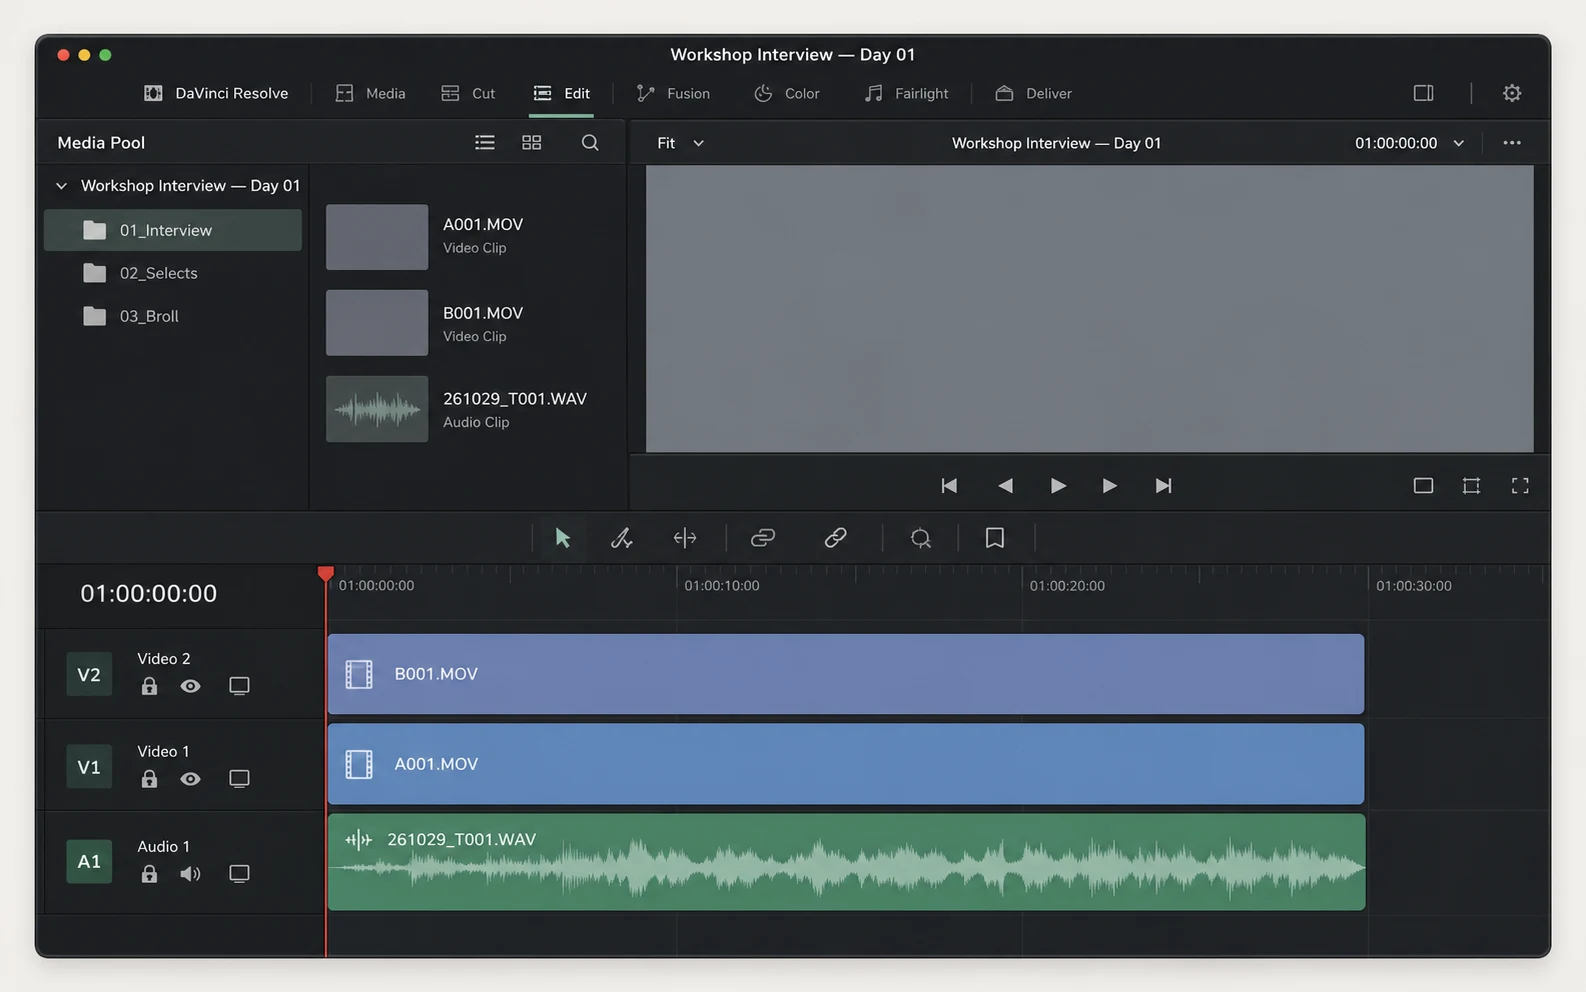Toggle Video 2 monitor icon
Image resolution: width=1586 pixels, height=992 pixels.
pyautogui.click(x=239, y=686)
